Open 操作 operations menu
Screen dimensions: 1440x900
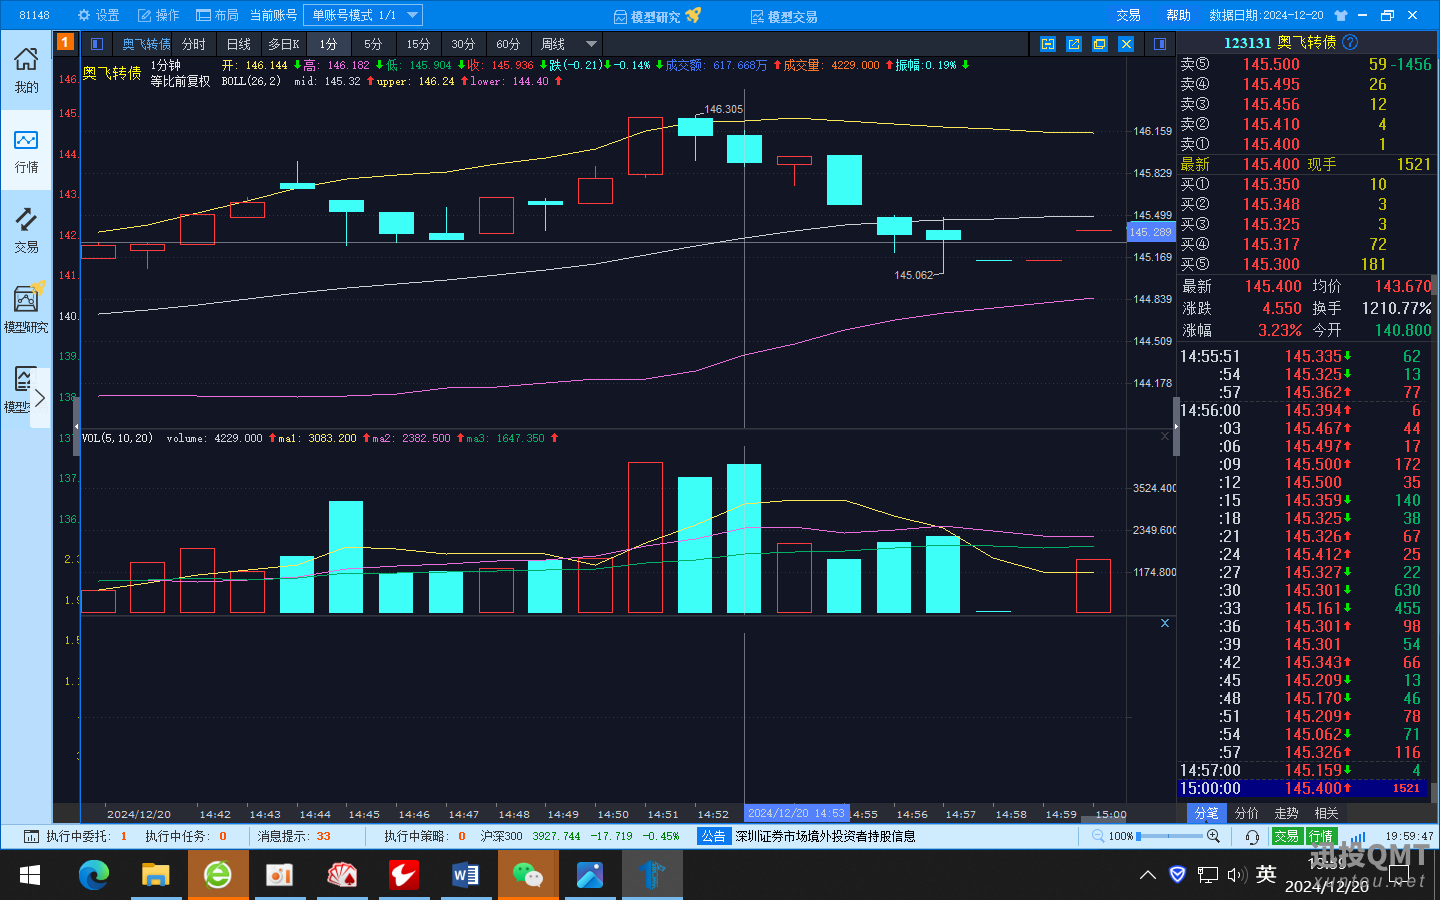(158, 15)
